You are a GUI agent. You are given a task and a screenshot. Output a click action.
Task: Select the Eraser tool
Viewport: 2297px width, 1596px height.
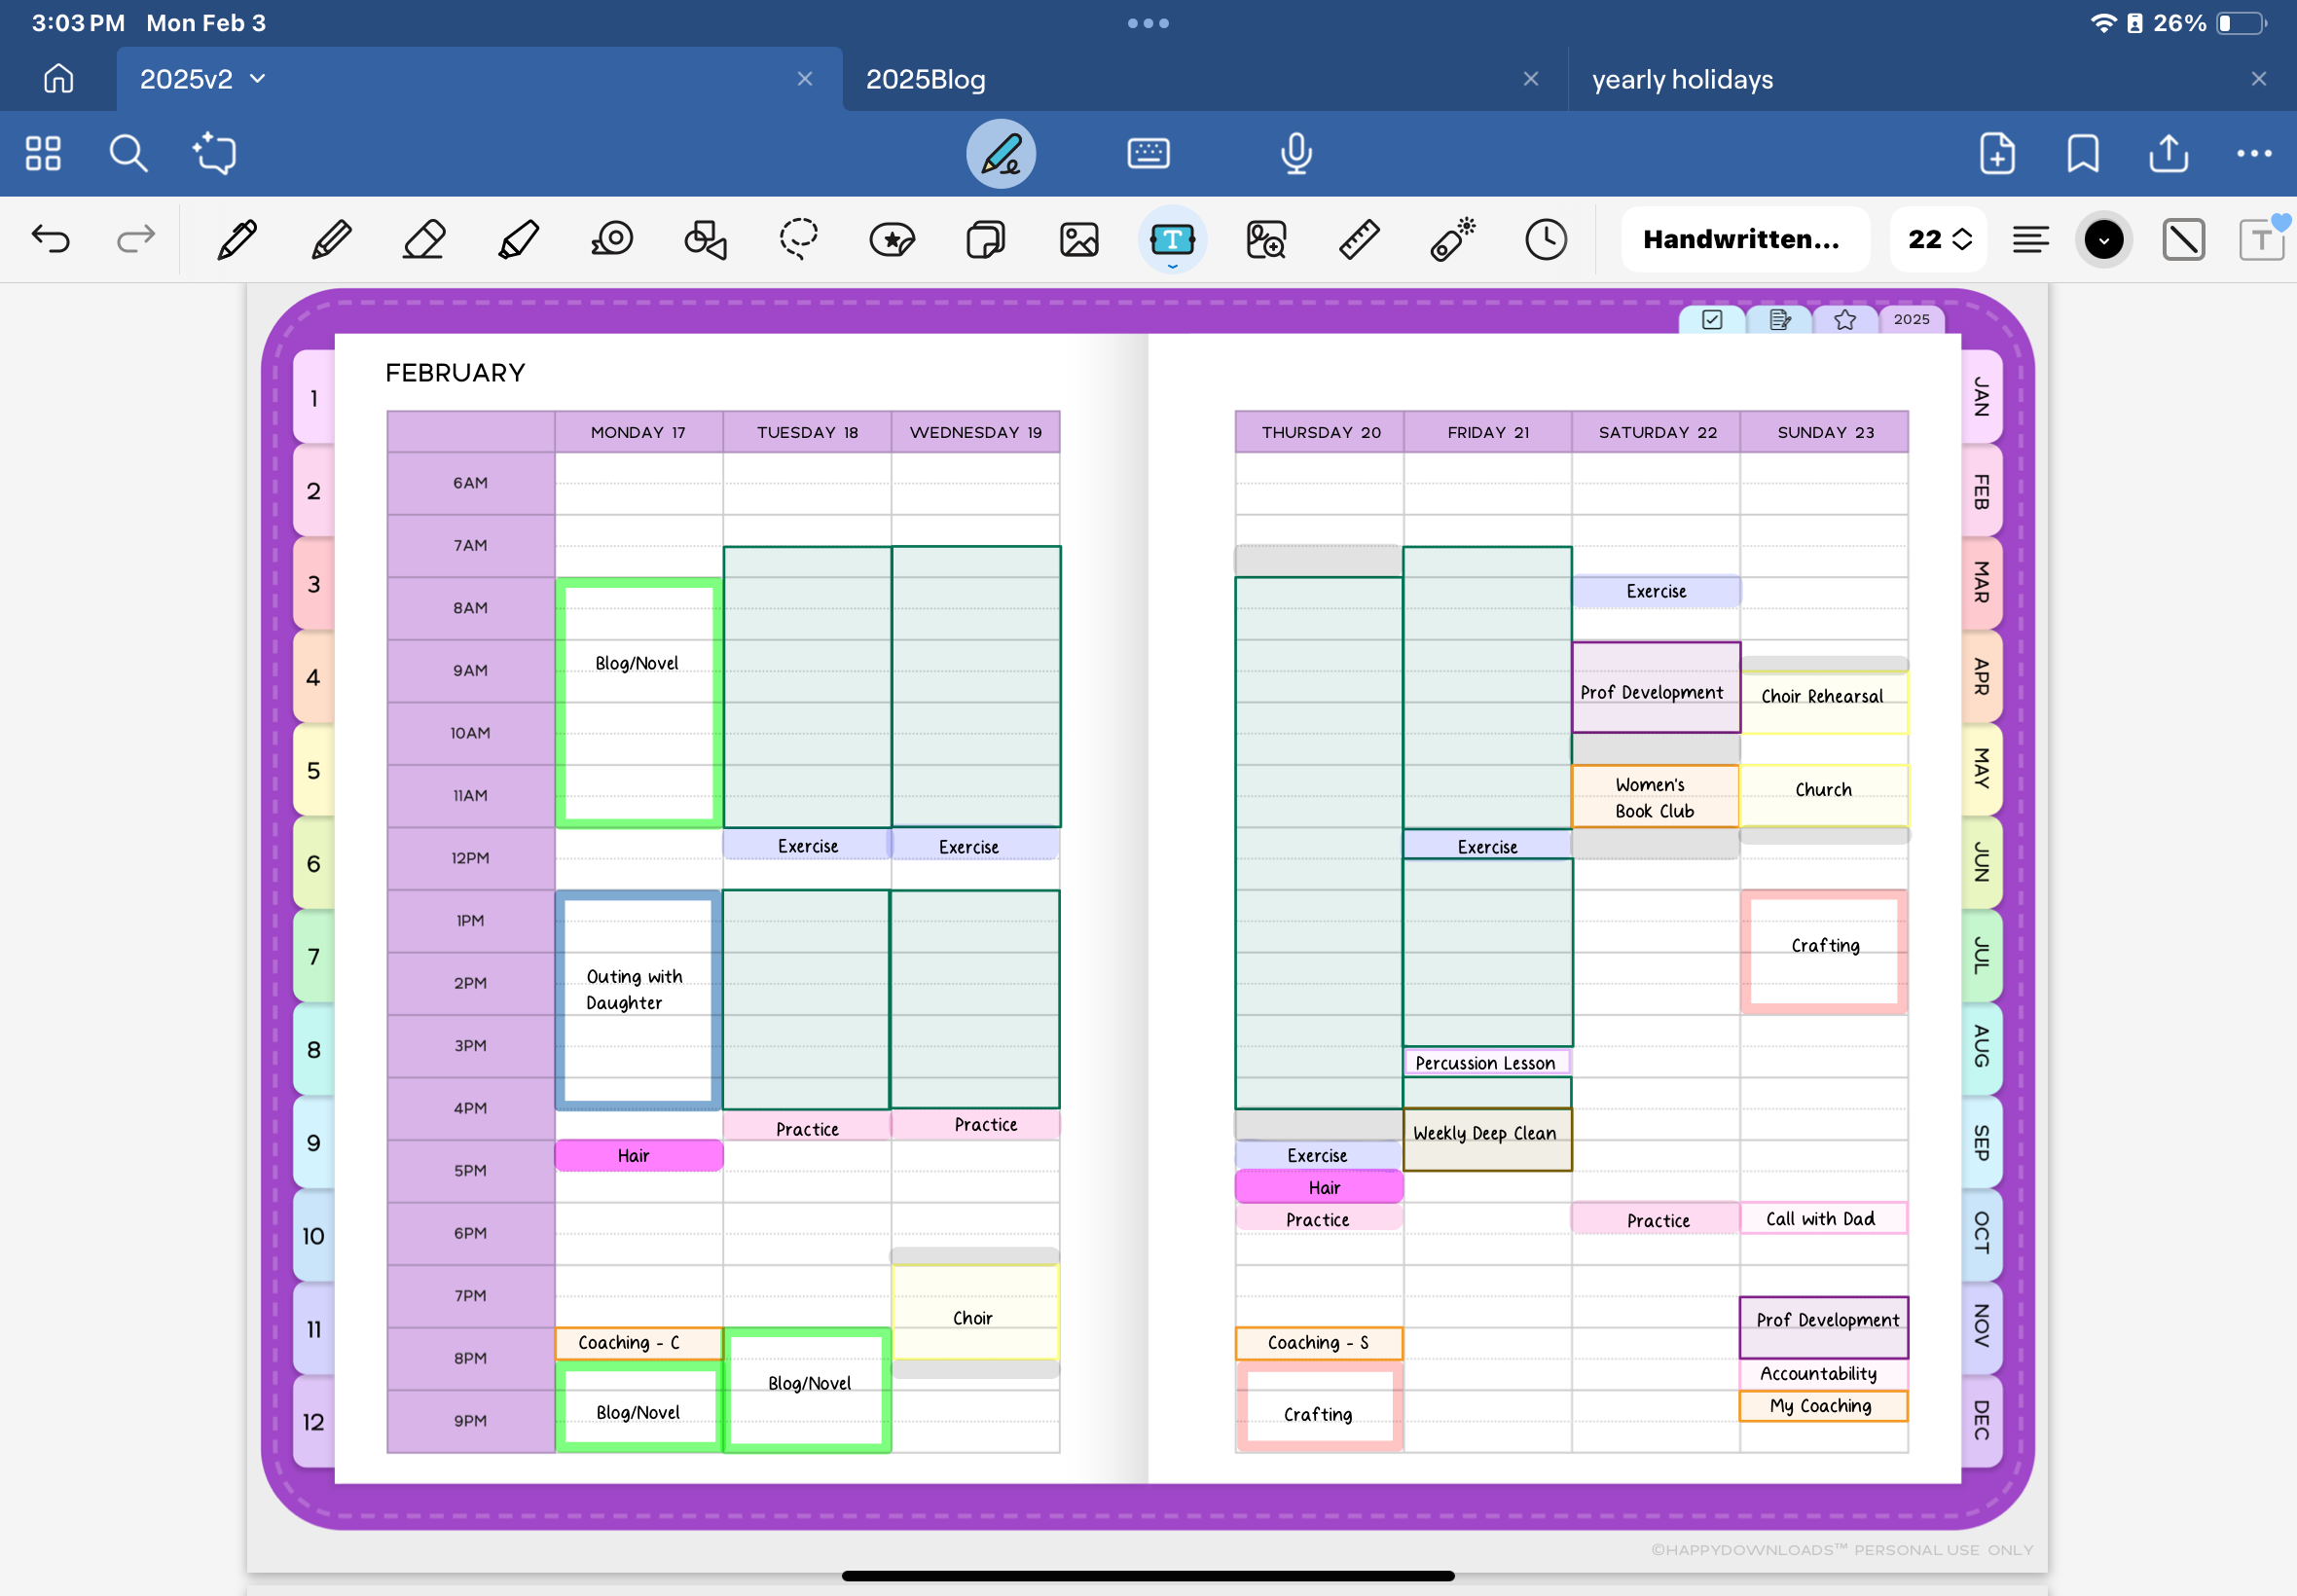(424, 240)
